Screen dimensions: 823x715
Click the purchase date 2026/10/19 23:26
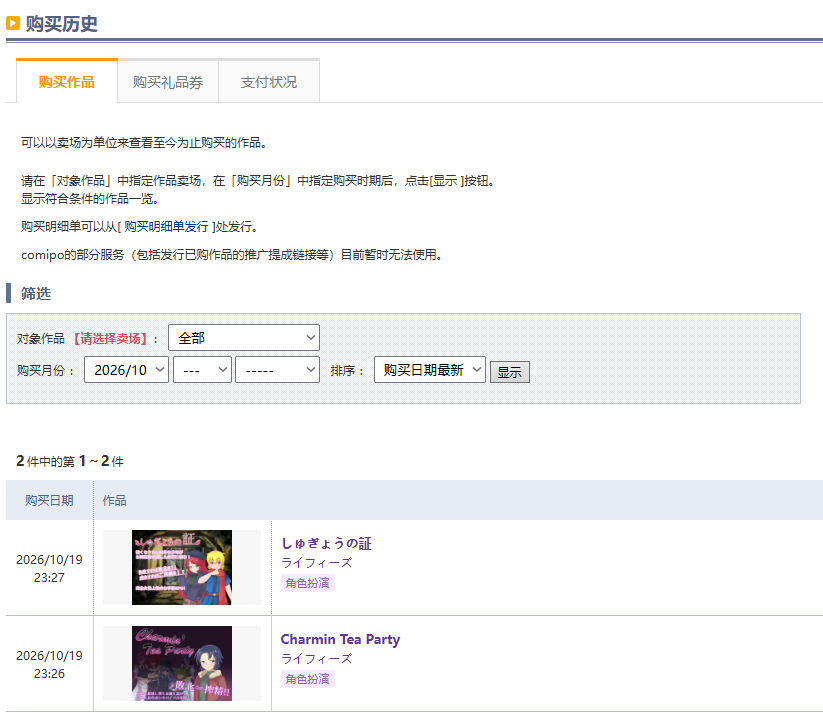[x=49, y=664]
